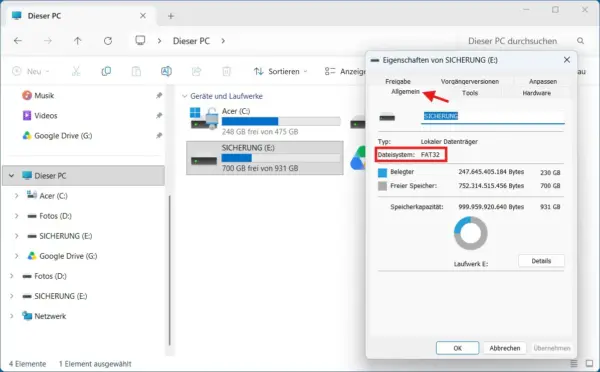Screen dimensions: 600x372
Task: Close the Eigenschaften von SICHERUNG dialog
Action: (x=567, y=60)
